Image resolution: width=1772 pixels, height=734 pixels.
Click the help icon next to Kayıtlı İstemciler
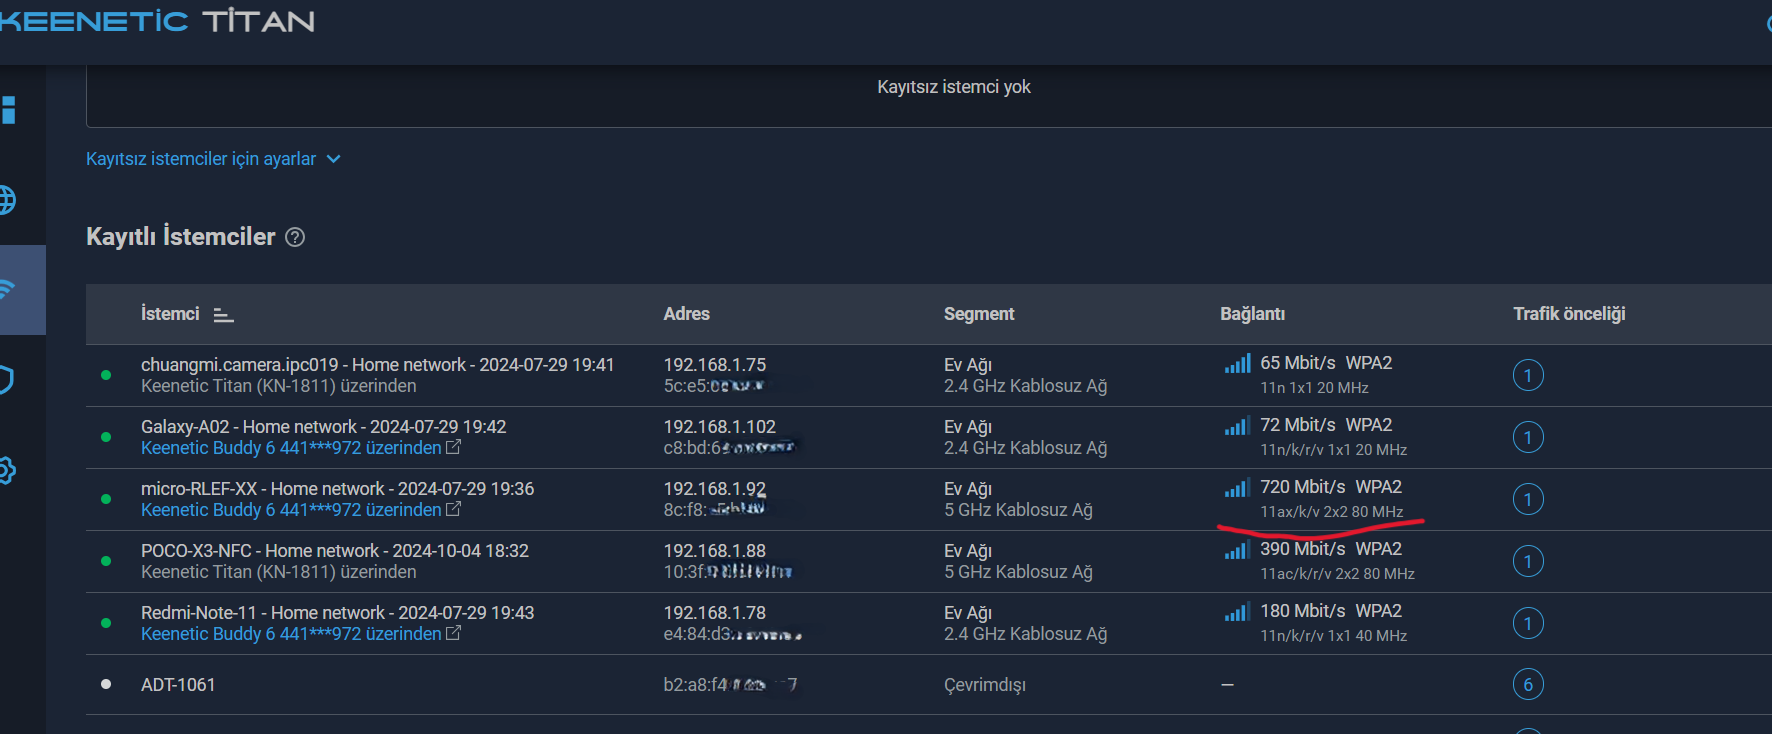click(x=295, y=237)
